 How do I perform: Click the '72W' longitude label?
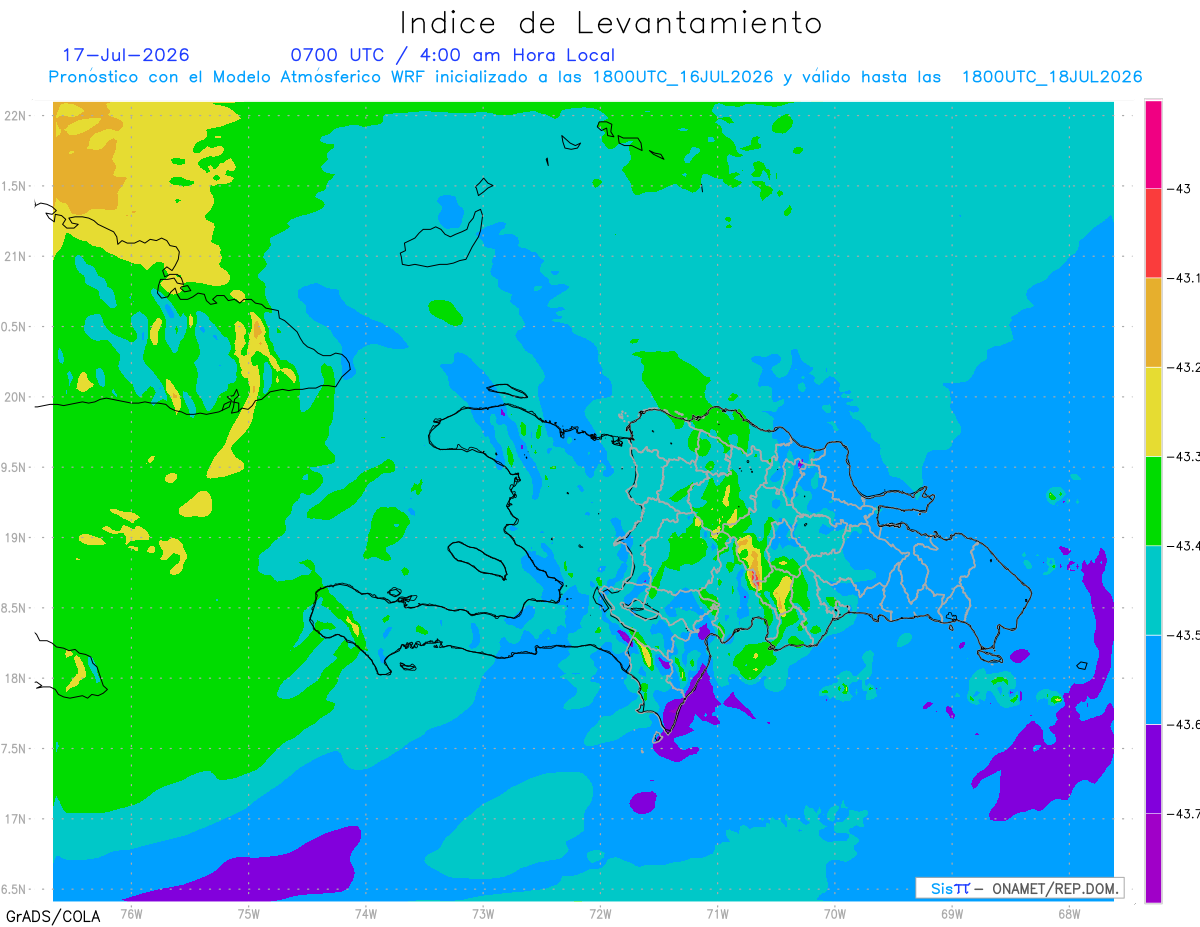(x=600, y=912)
